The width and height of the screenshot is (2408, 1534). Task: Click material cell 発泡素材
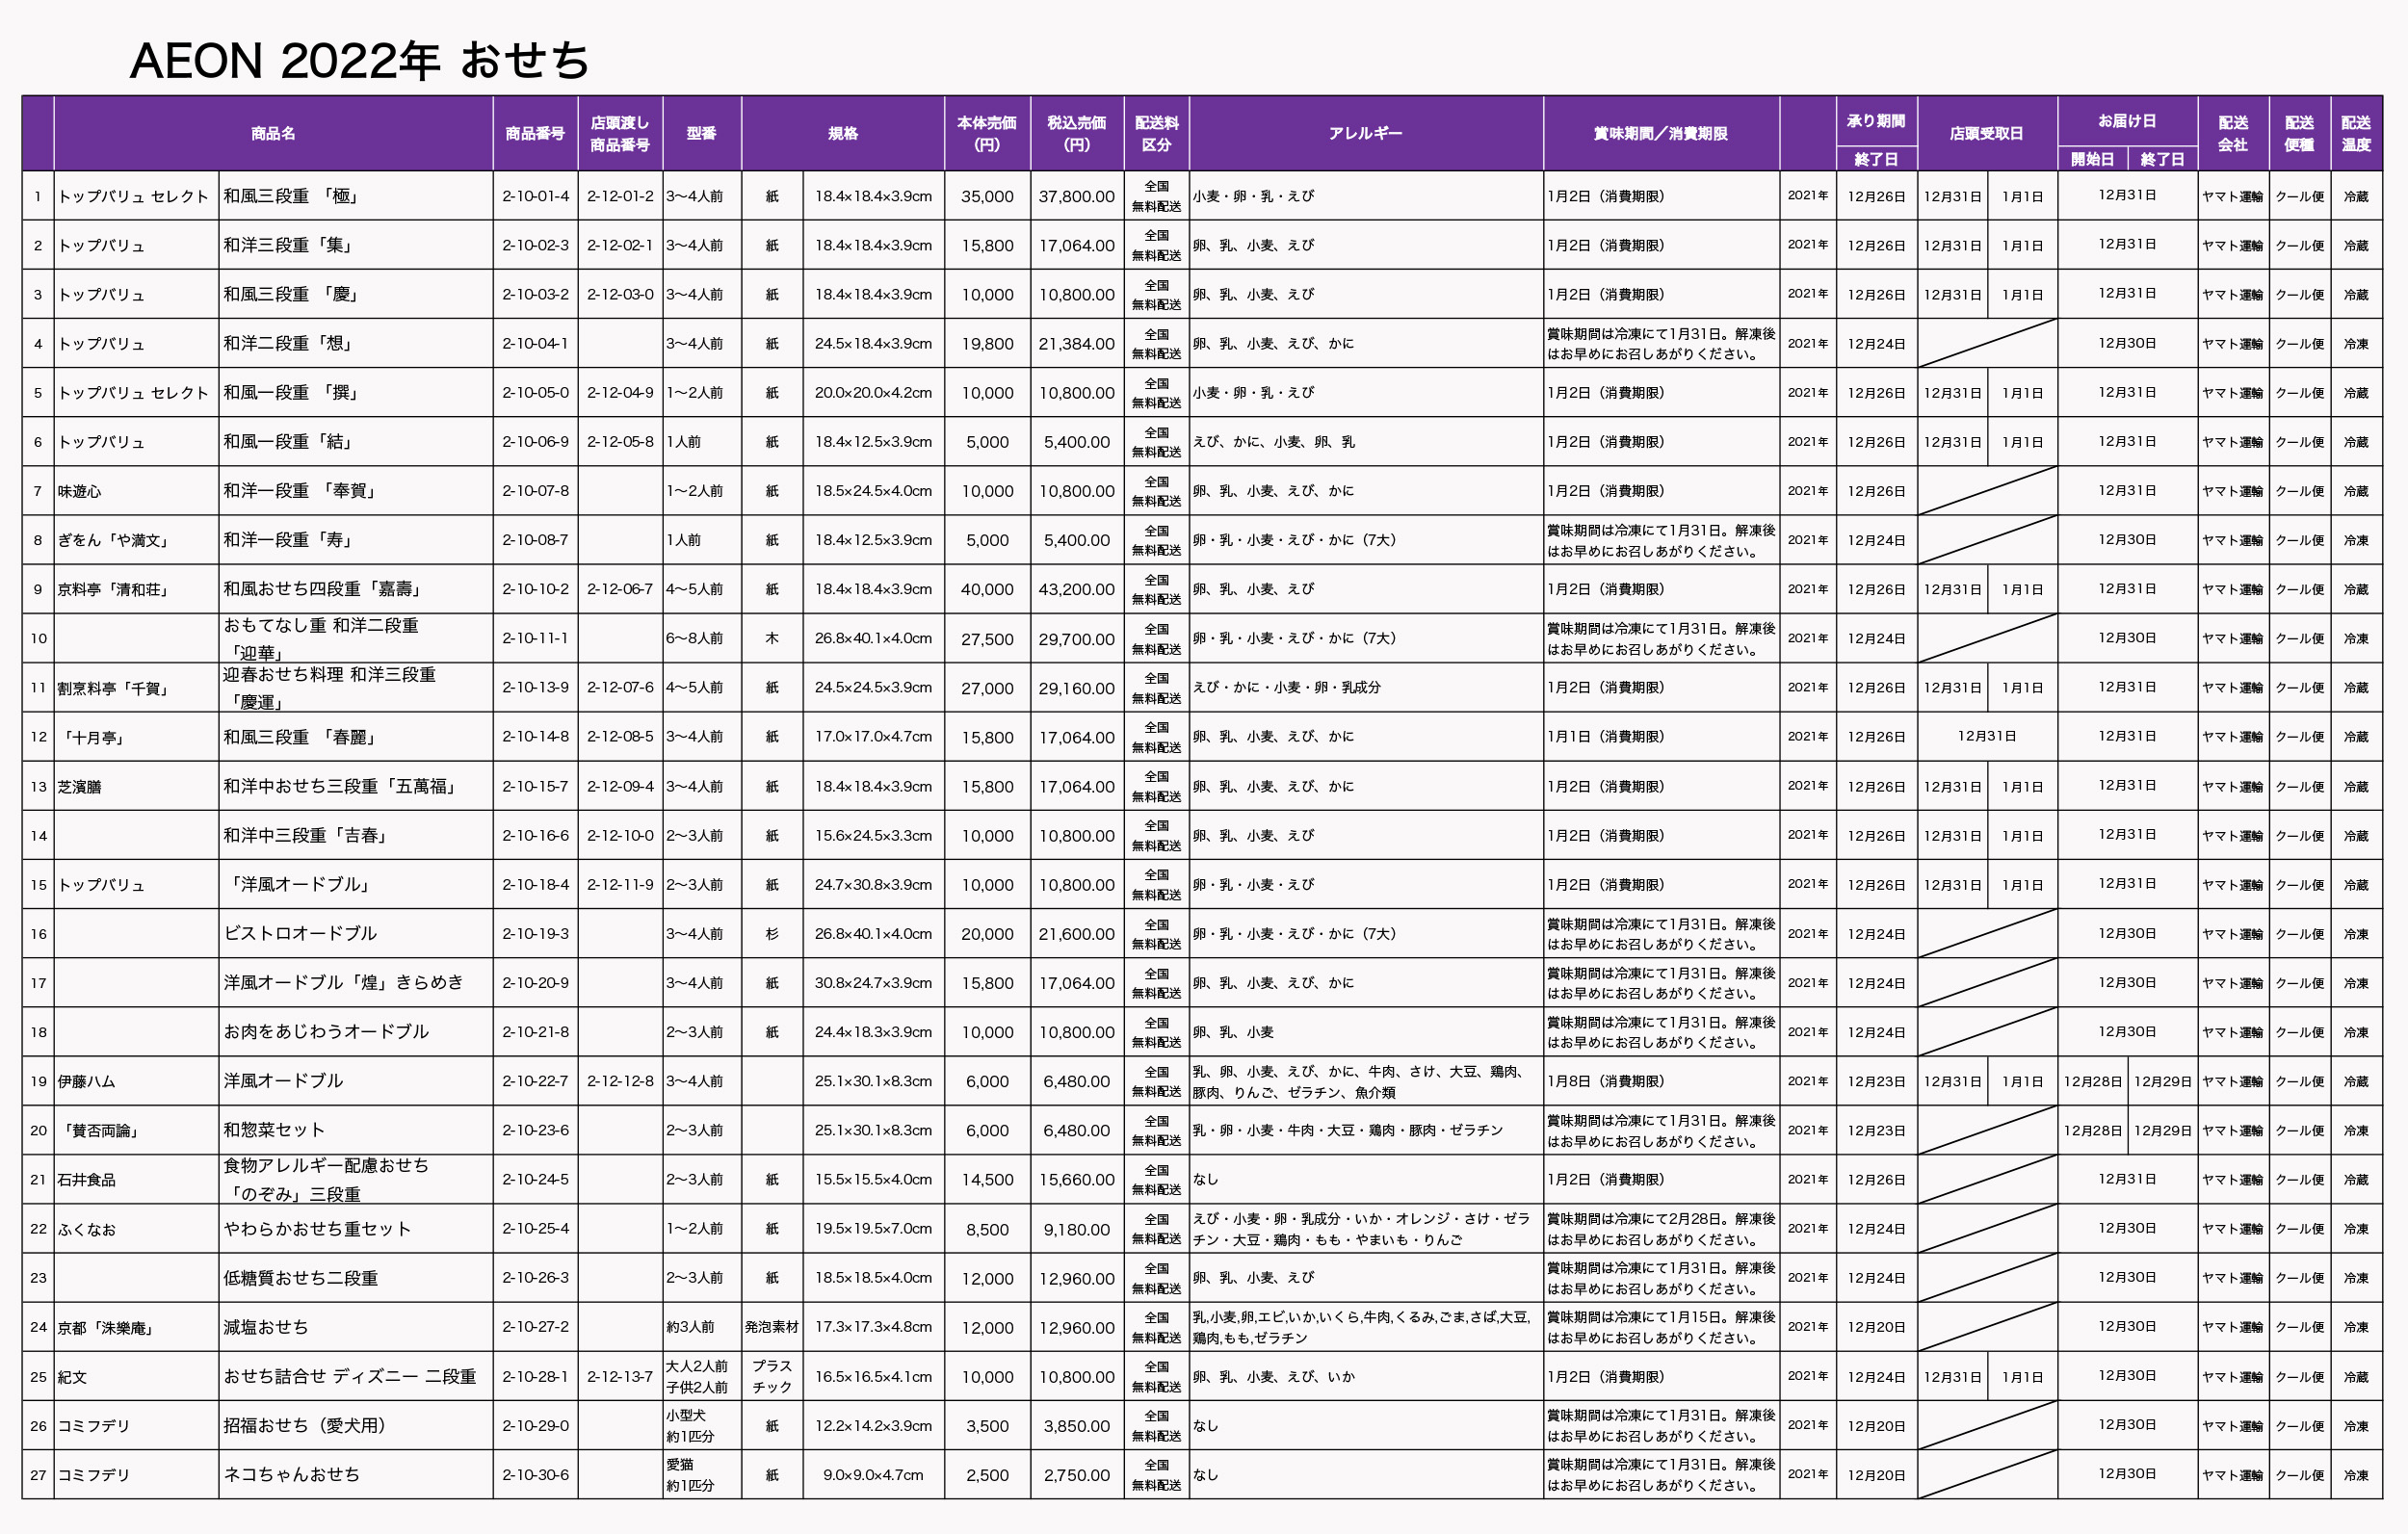point(772,1327)
